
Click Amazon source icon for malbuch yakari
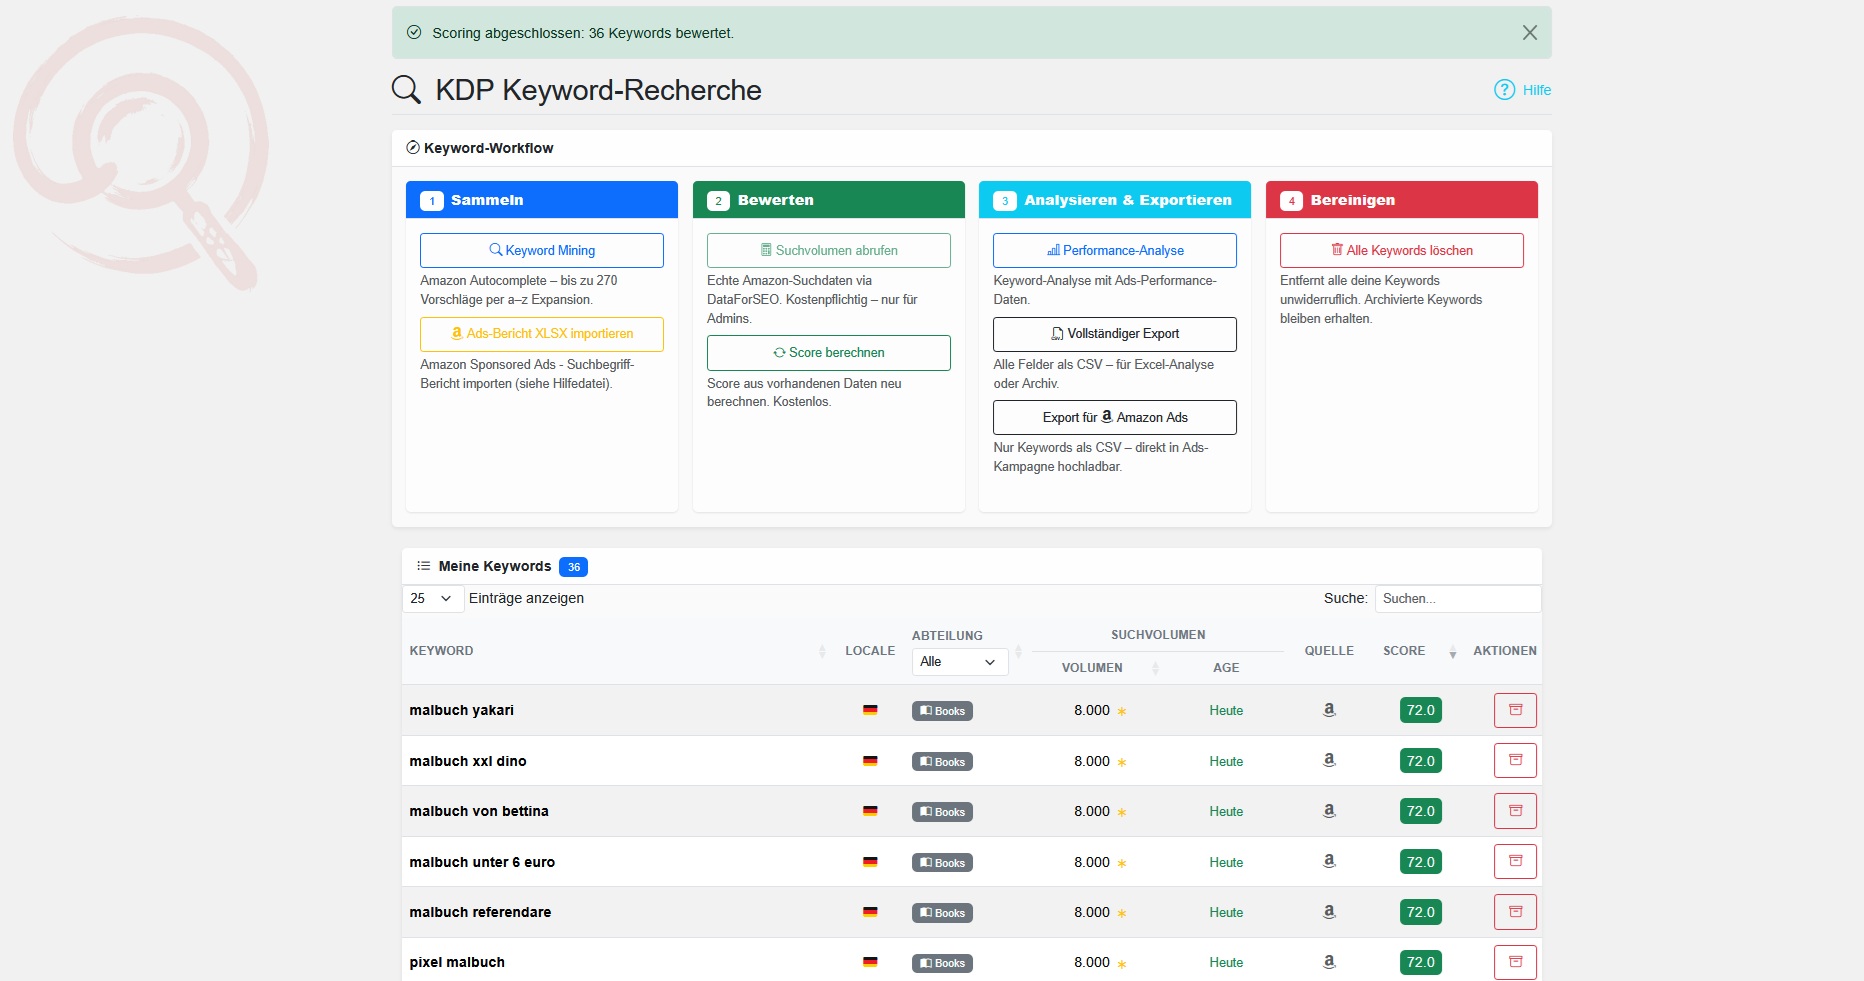point(1329,710)
